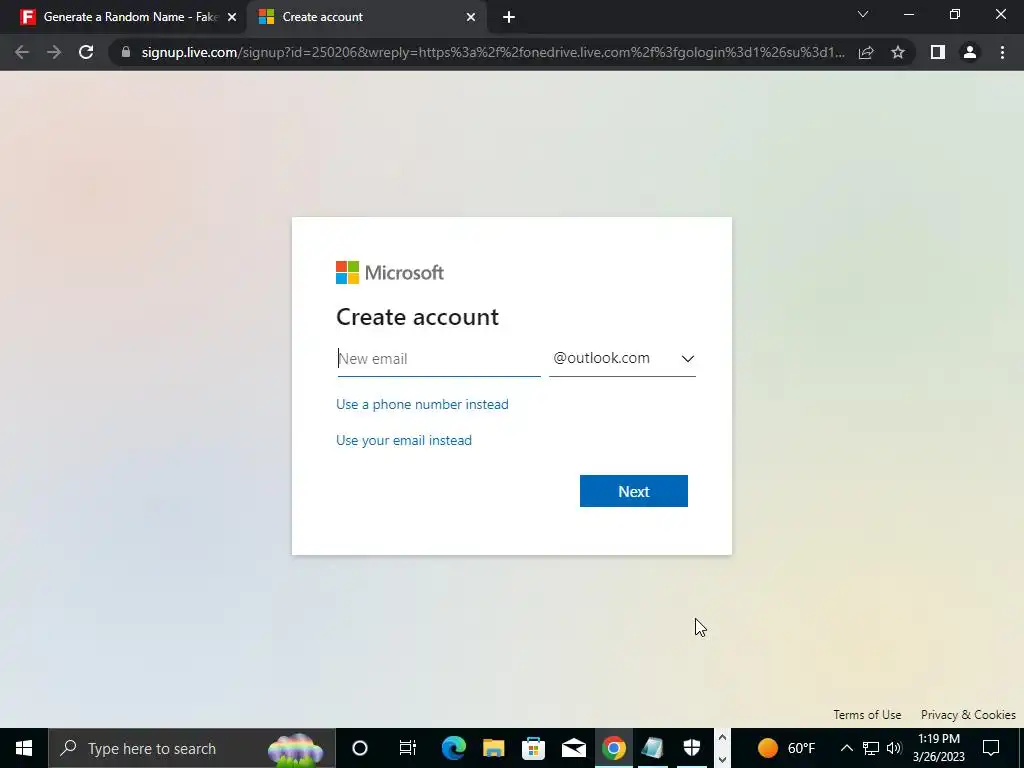Open the Windows Start menu
This screenshot has height=768, width=1024.
[24, 748]
